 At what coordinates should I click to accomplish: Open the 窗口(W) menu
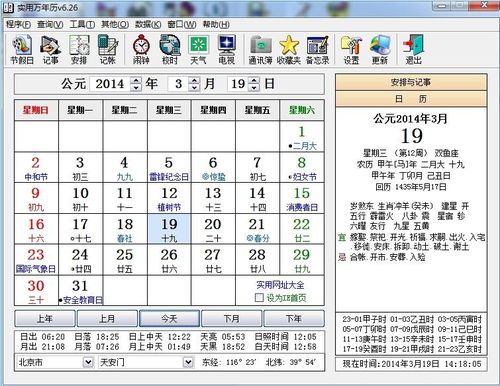coord(182,24)
